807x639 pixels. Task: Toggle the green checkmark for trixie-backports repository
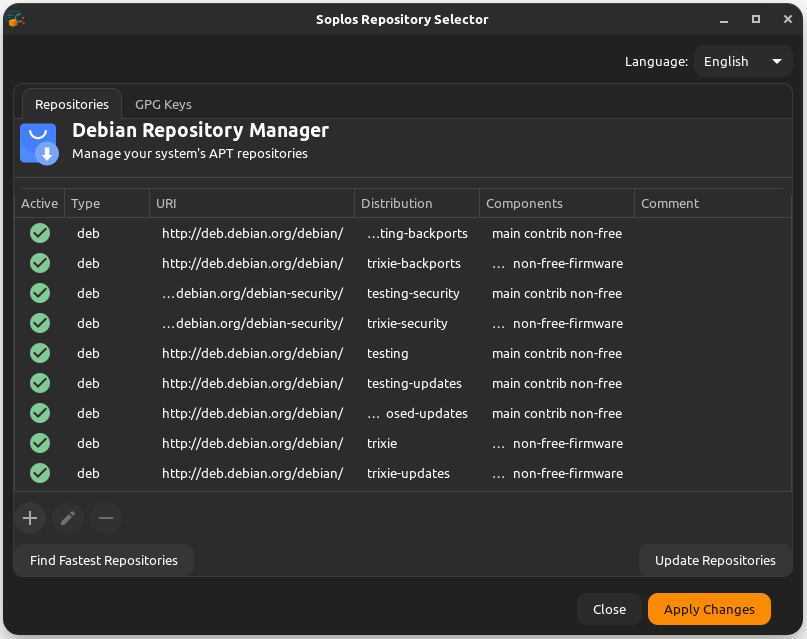[39, 263]
